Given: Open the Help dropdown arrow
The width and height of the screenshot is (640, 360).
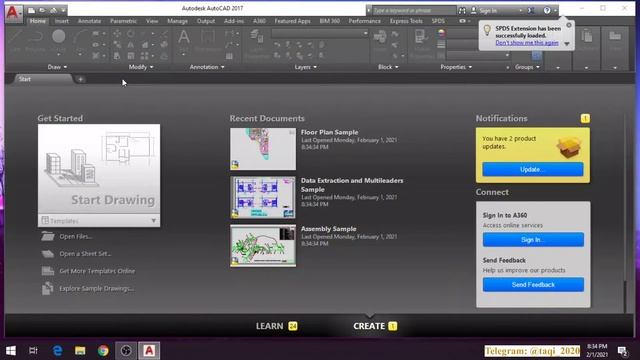Looking at the screenshot, I should (x=555, y=11).
